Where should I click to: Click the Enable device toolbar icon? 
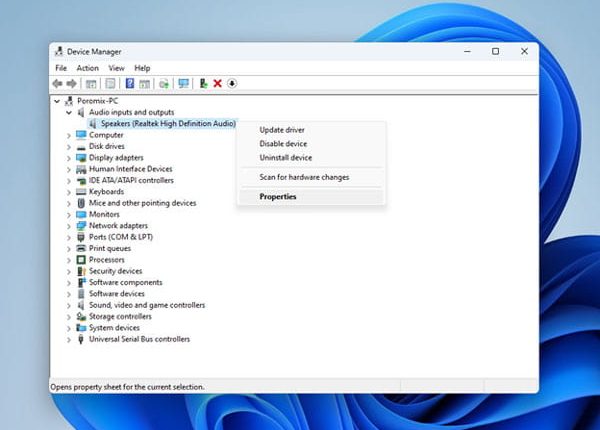[x=204, y=83]
